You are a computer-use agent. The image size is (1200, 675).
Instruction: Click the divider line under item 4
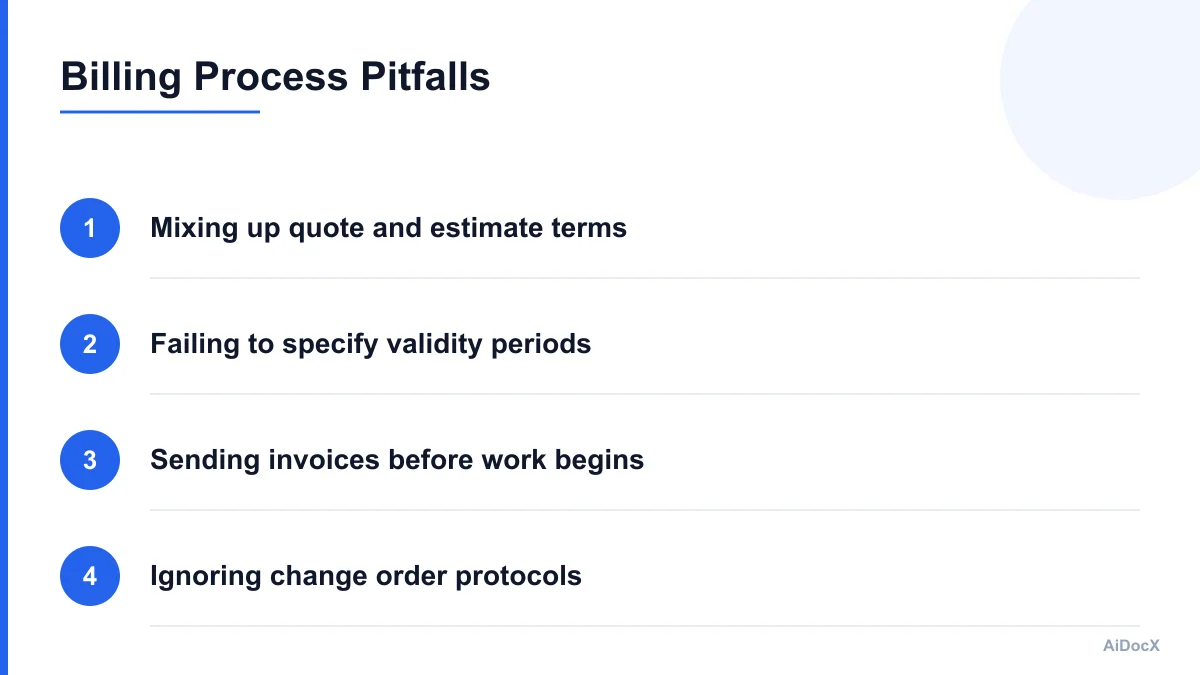pyautogui.click(x=645, y=626)
